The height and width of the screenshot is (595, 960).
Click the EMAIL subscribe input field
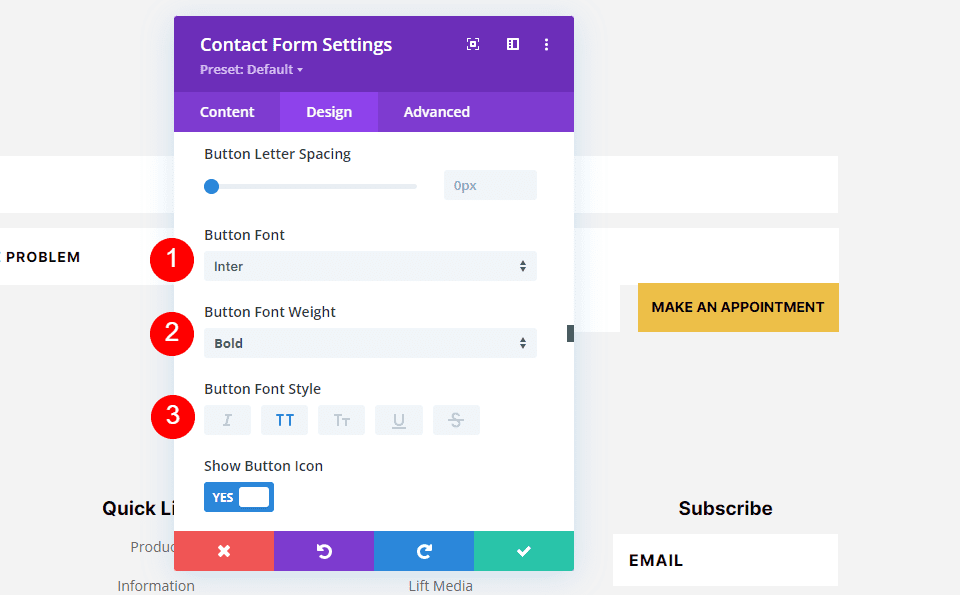coord(724,560)
